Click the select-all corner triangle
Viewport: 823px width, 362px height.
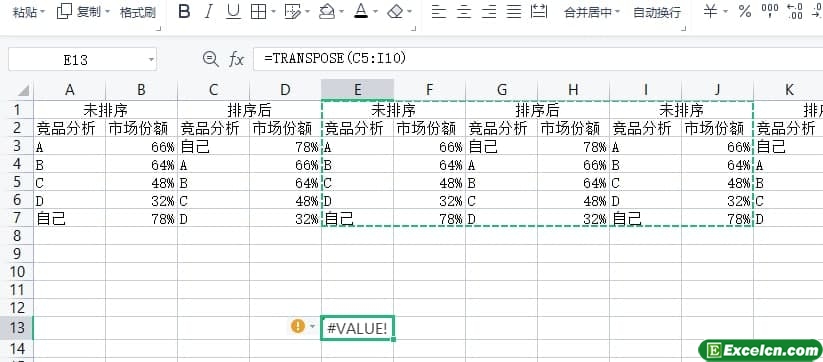23,90
